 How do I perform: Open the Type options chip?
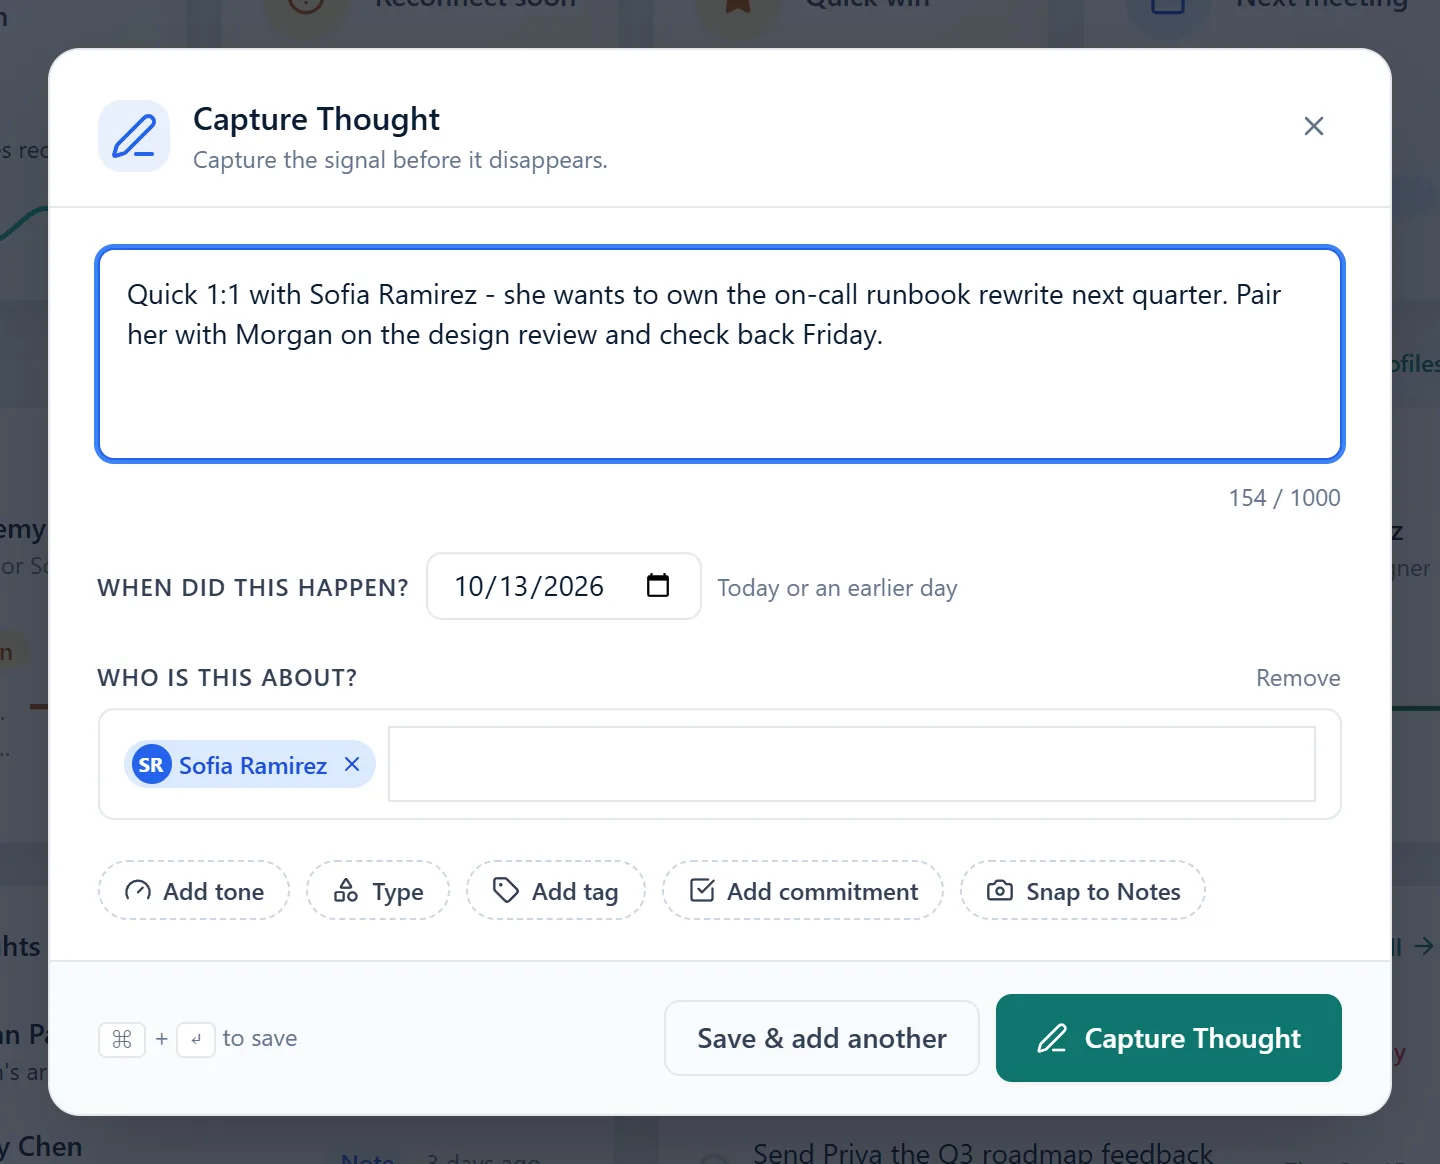coord(378,890)
